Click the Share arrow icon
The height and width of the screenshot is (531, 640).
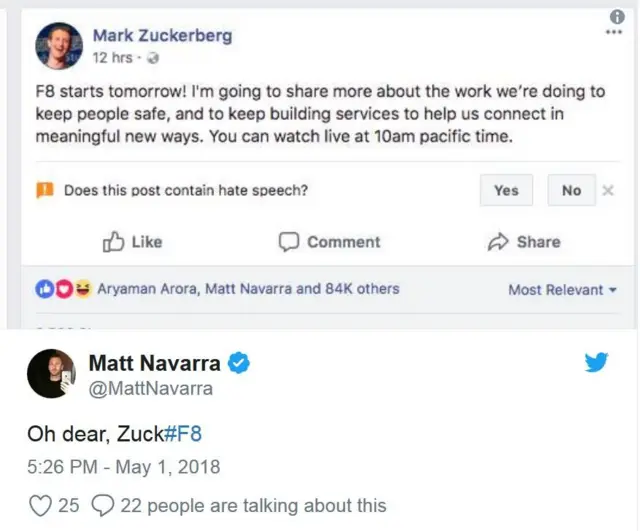tap(497, 241)
